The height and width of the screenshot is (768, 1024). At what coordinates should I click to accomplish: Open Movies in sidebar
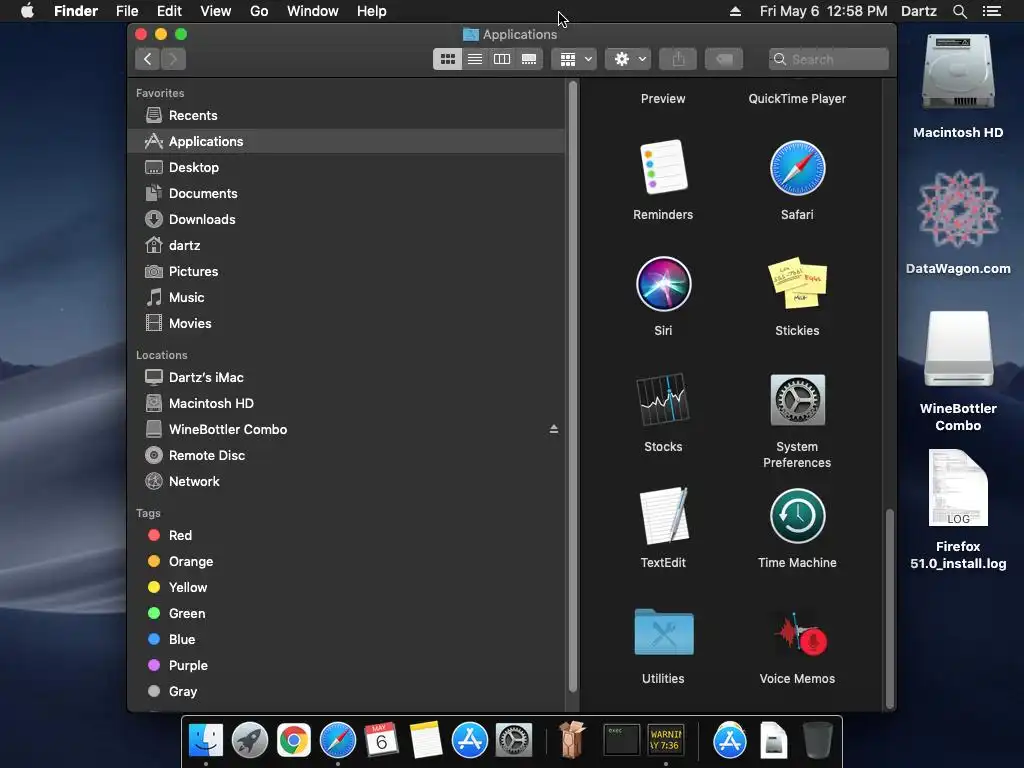point(347,323)
